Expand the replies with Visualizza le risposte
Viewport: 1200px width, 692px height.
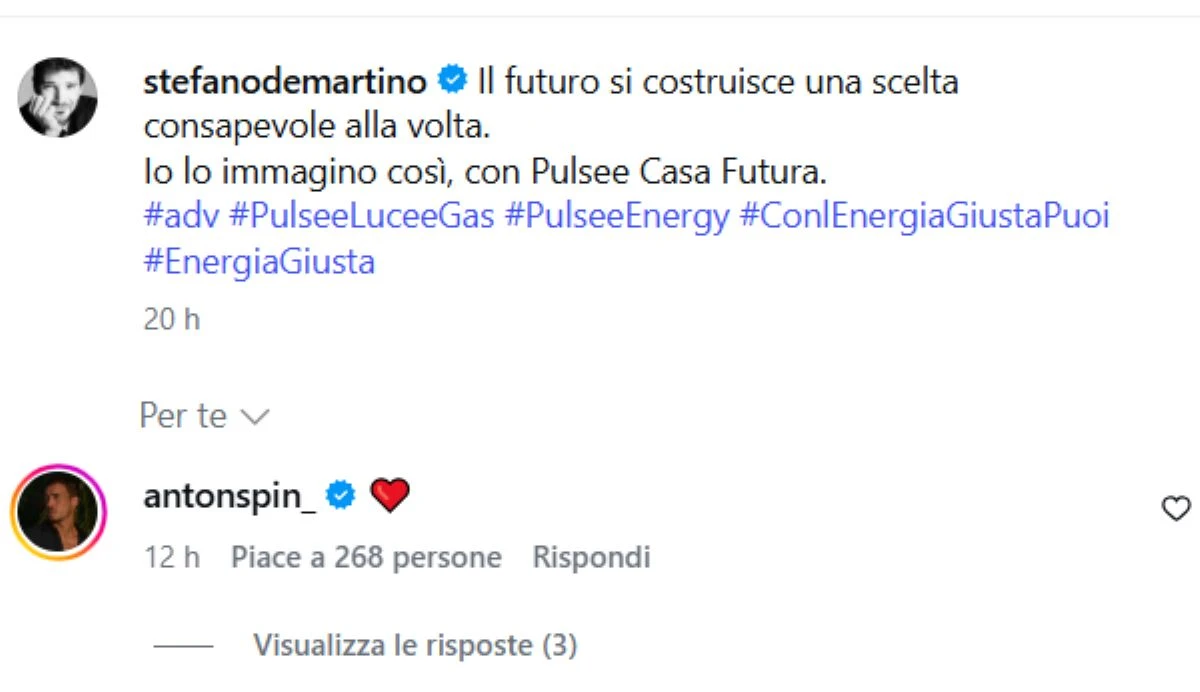pyautogui.click(x=415, y=645)
